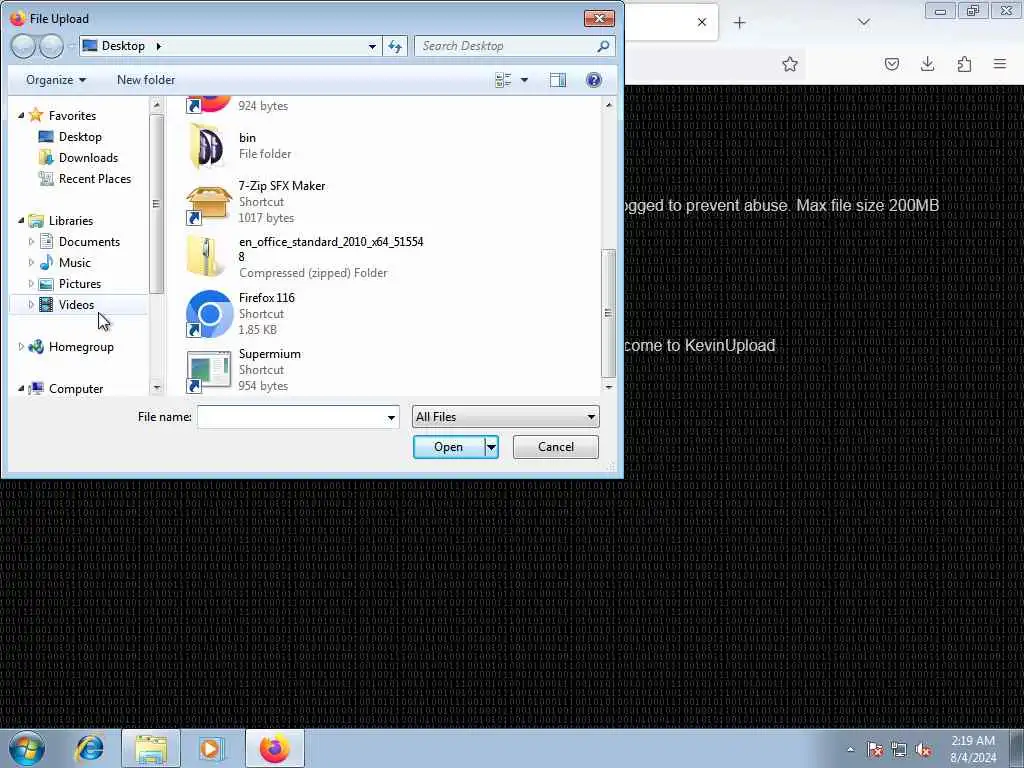Viewport: 1024px width, 768px height.
Task: Close the current Firefox tab
Action: click(x=701, y=22)
